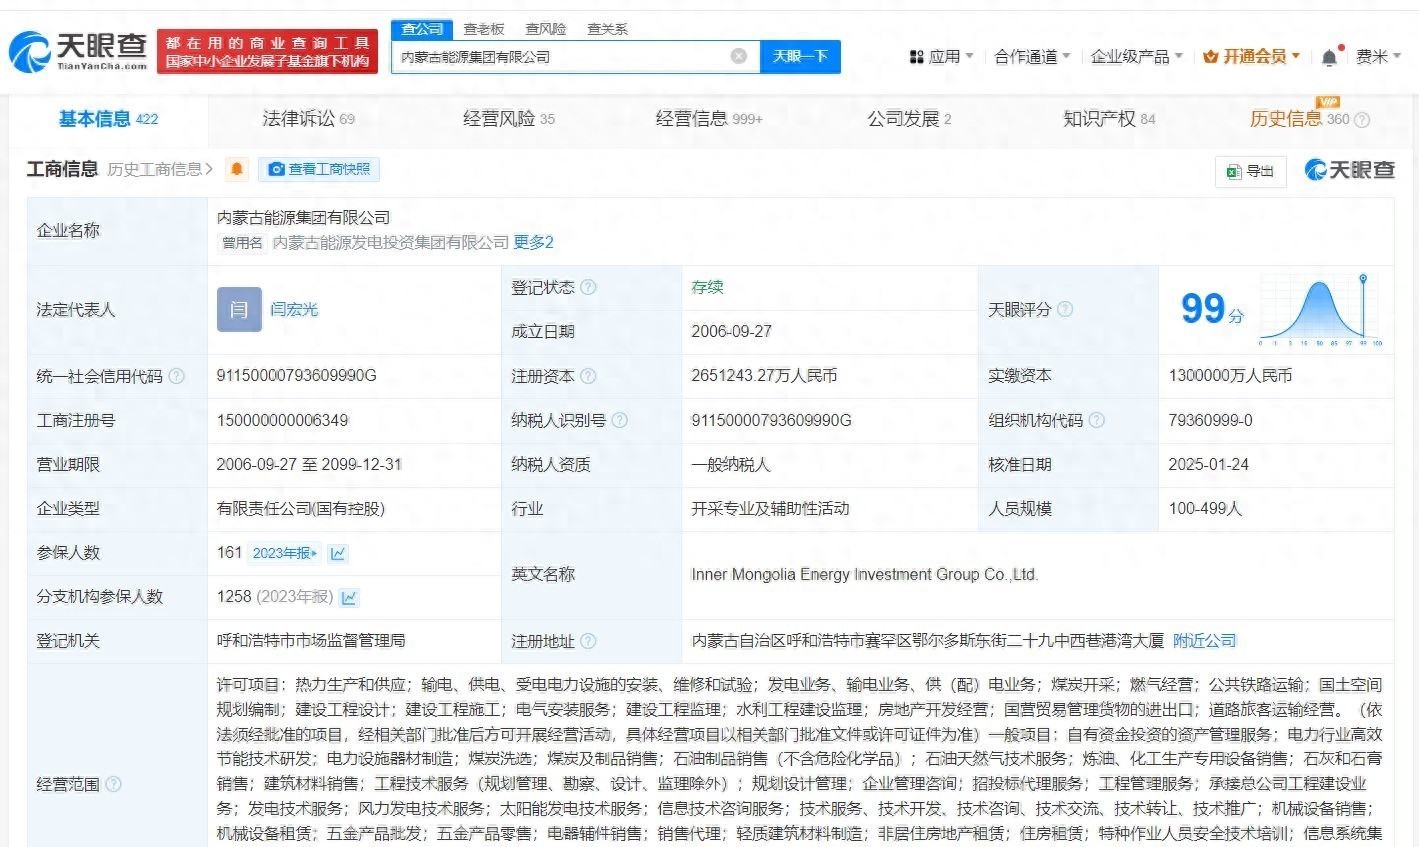
Task: Open legal representative 闫宏光 link
Action: (x=294, y=309)
